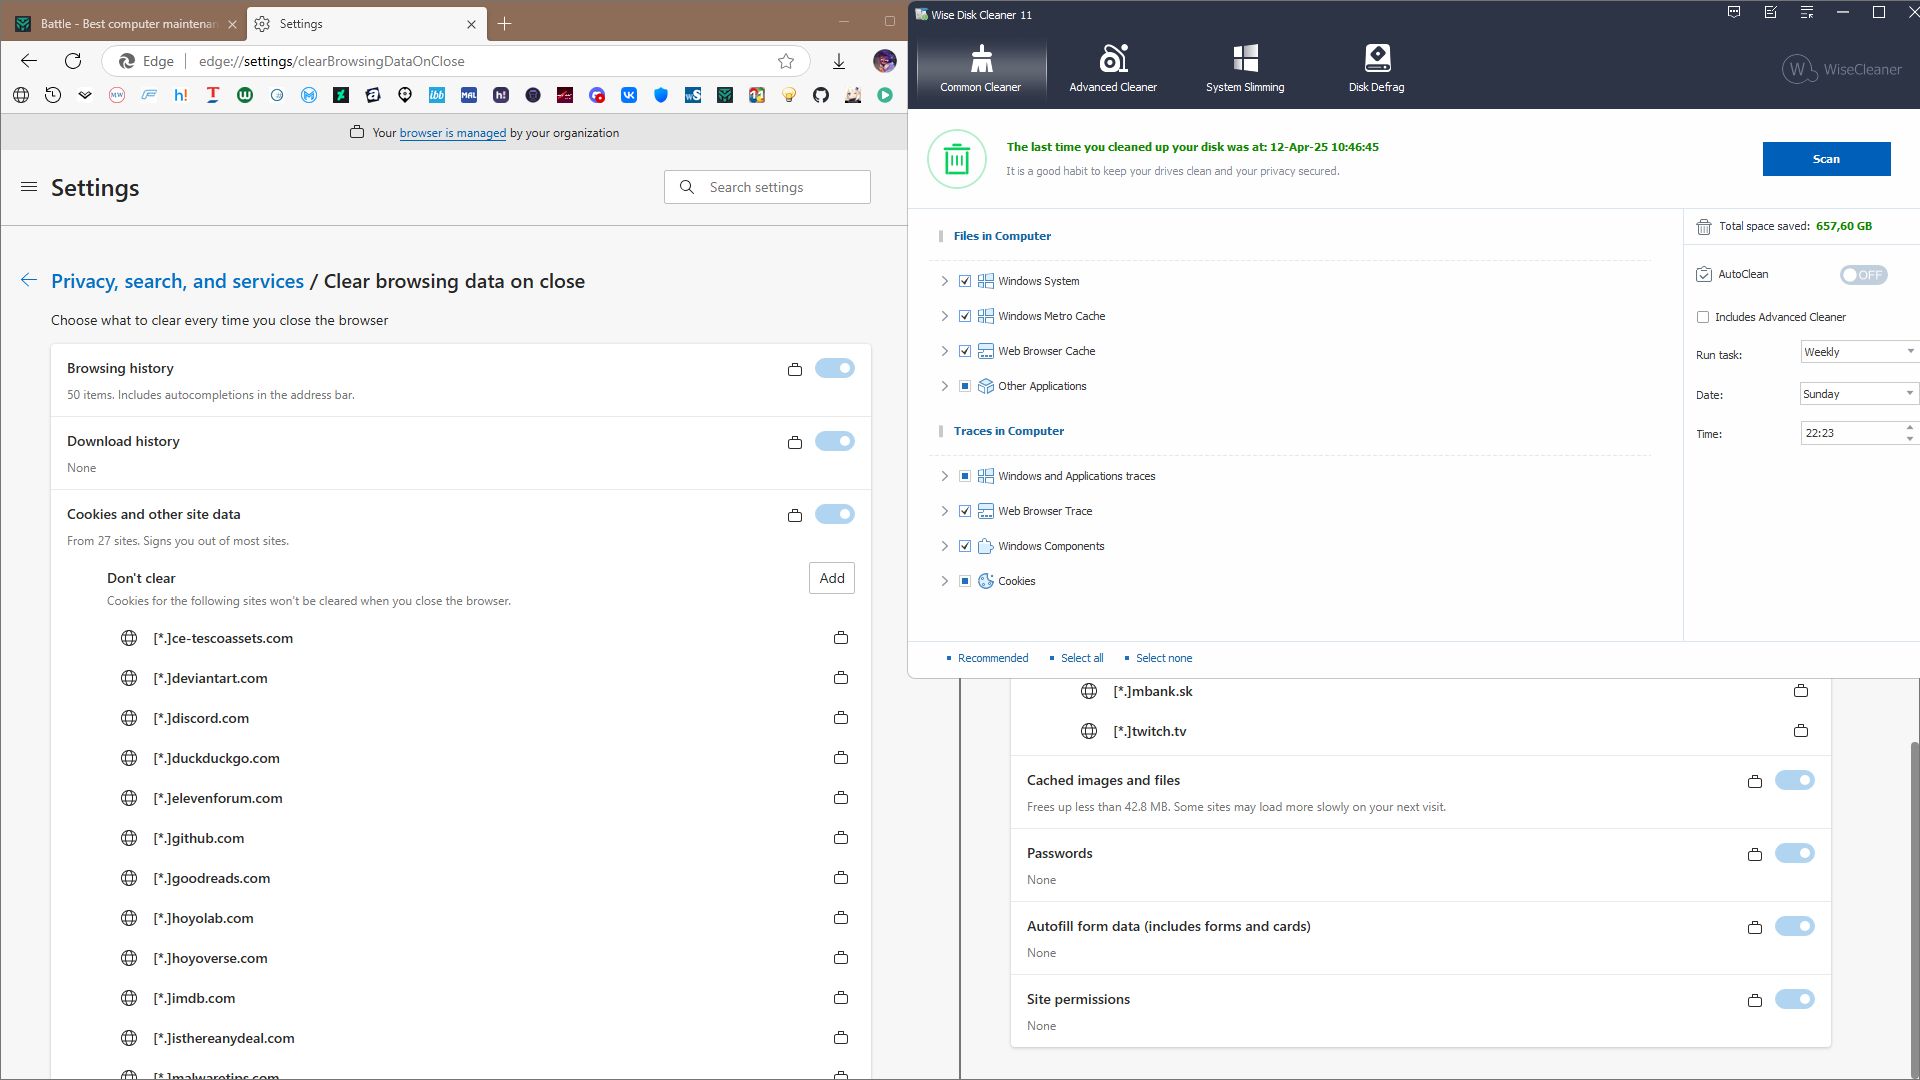Open the ibb bookmark icon
This screenshot has height=1080, width=1920.
click(x=437, y=95)
